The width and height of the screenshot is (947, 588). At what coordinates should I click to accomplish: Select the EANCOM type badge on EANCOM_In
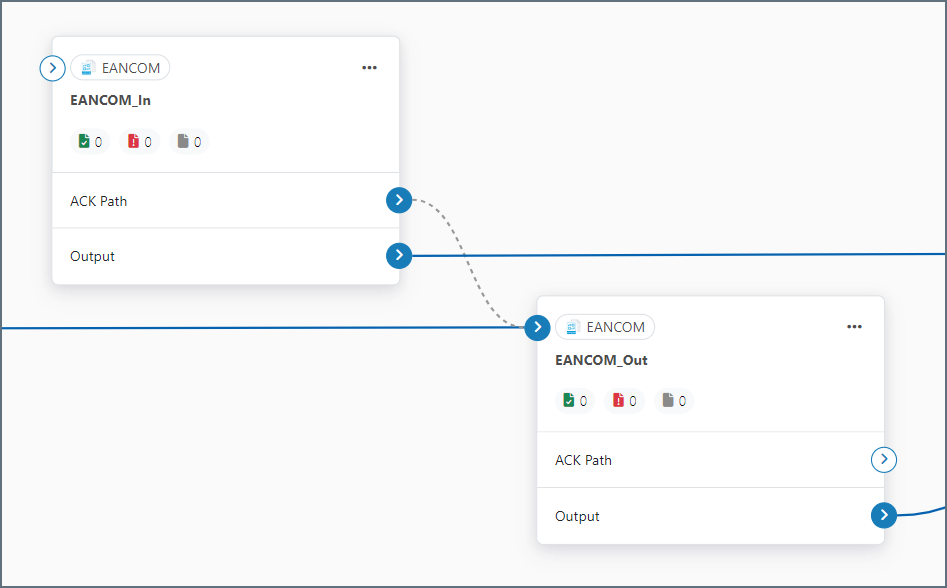121,68
